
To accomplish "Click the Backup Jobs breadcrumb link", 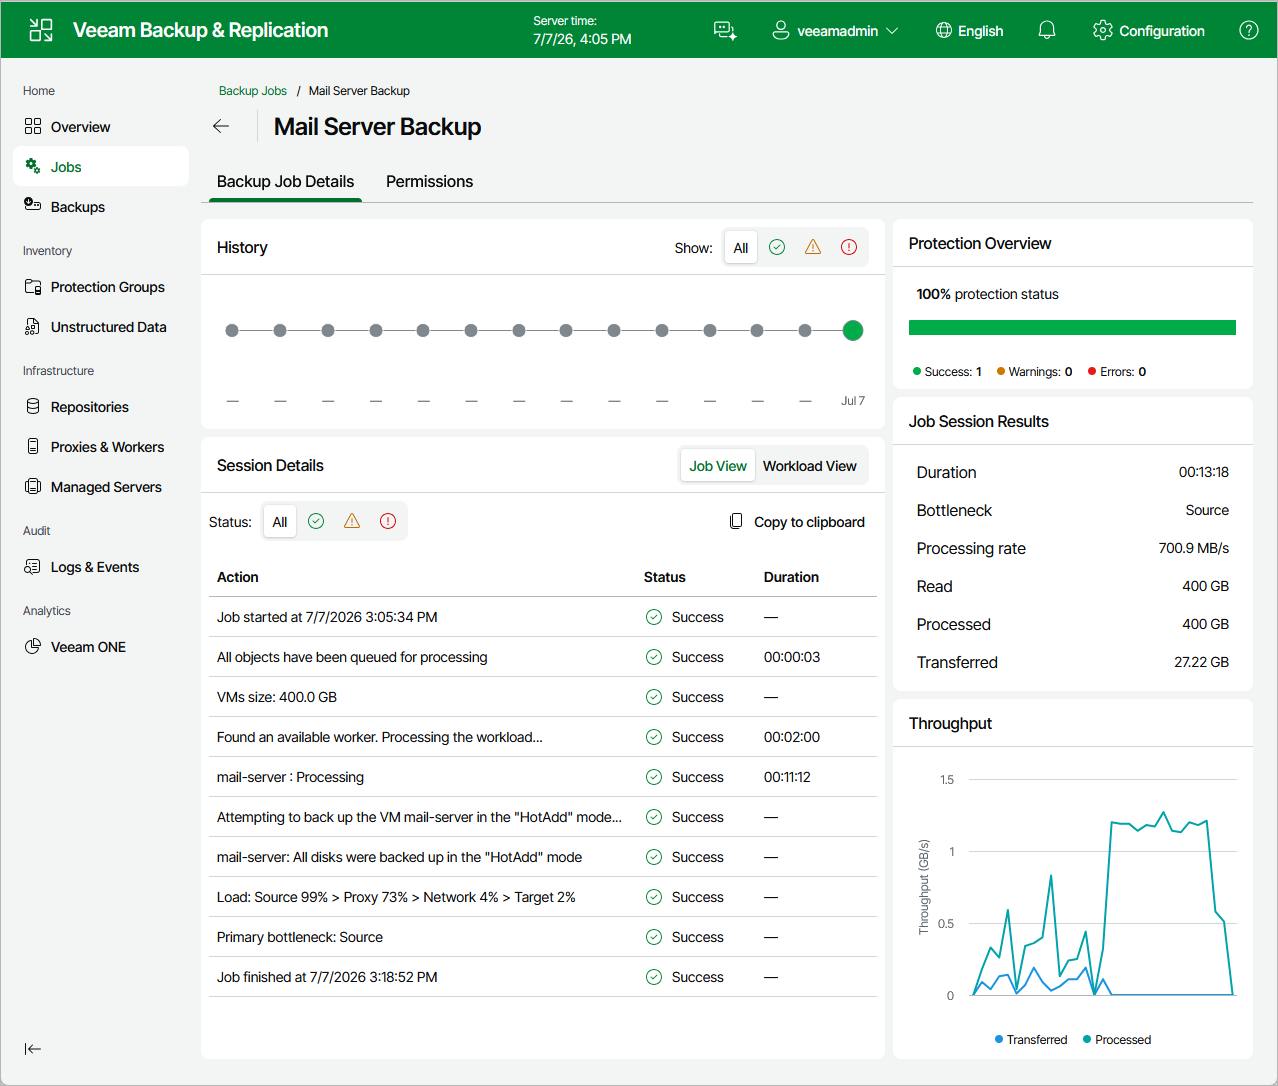I will [x=253, y=91].
